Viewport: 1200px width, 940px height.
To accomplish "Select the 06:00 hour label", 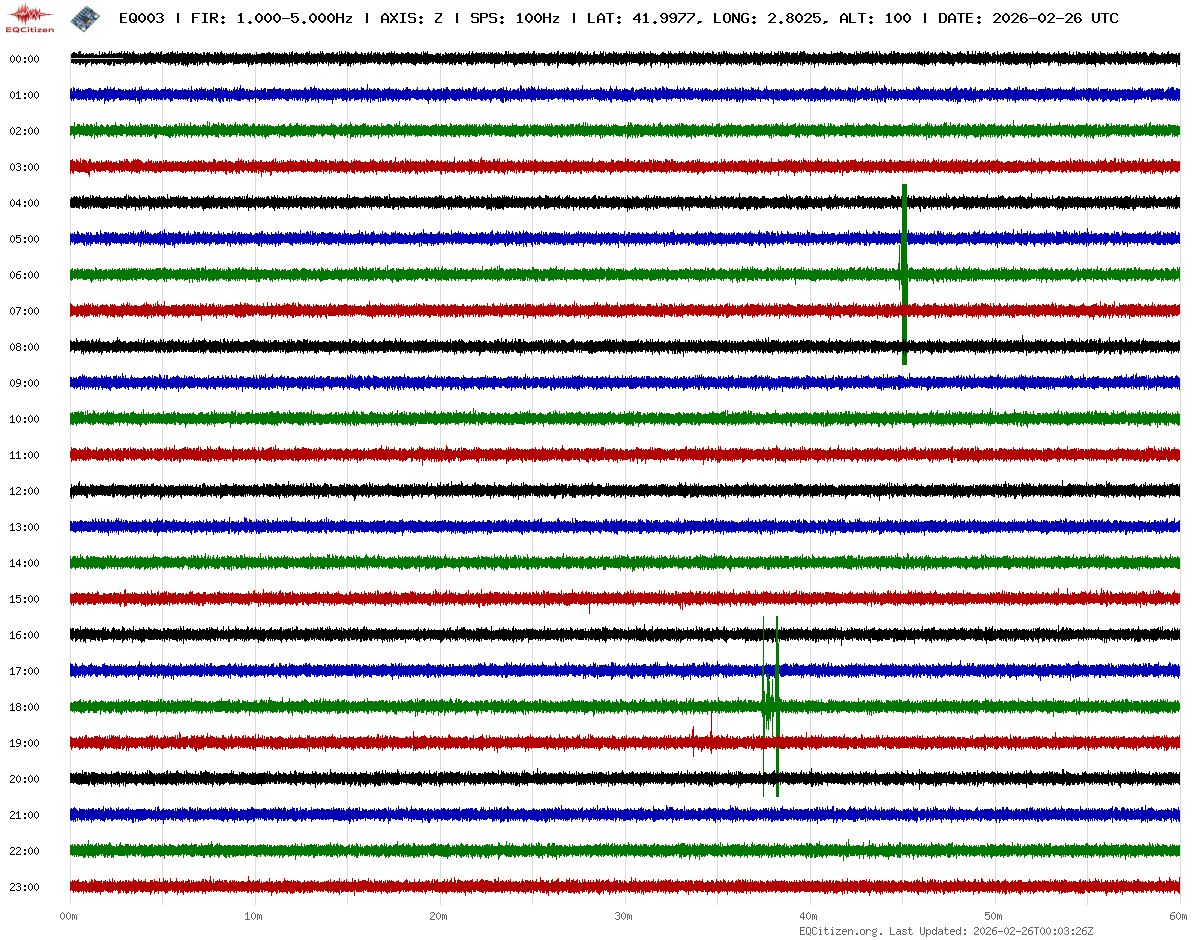I will (24, 275).
